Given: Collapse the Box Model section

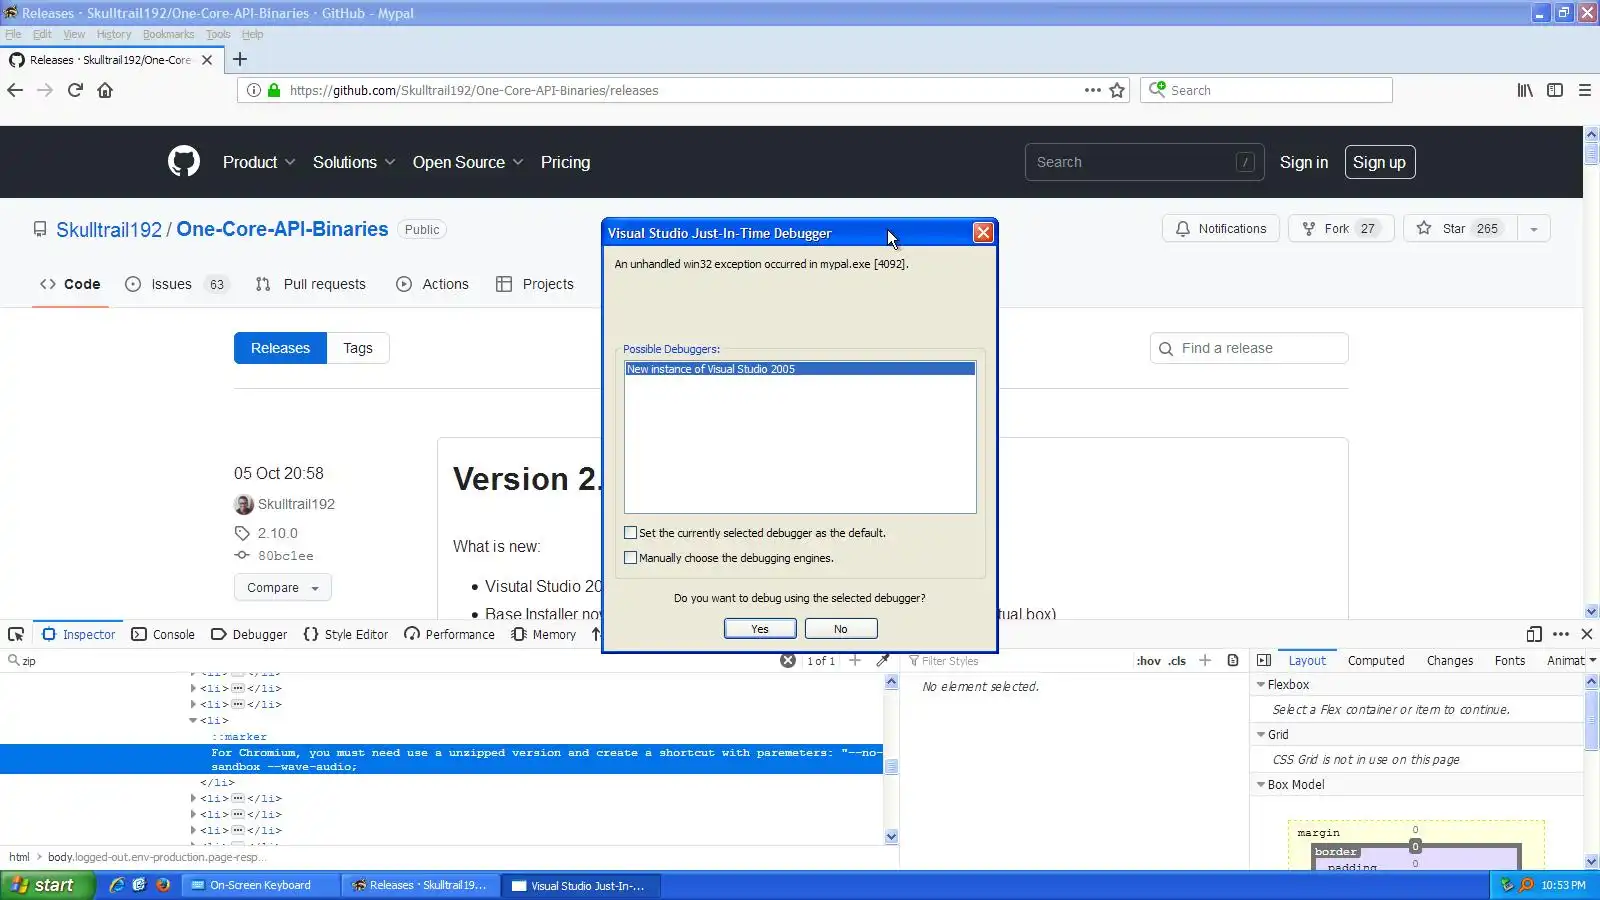Looking at the screenshot, I should (1261, 785).
